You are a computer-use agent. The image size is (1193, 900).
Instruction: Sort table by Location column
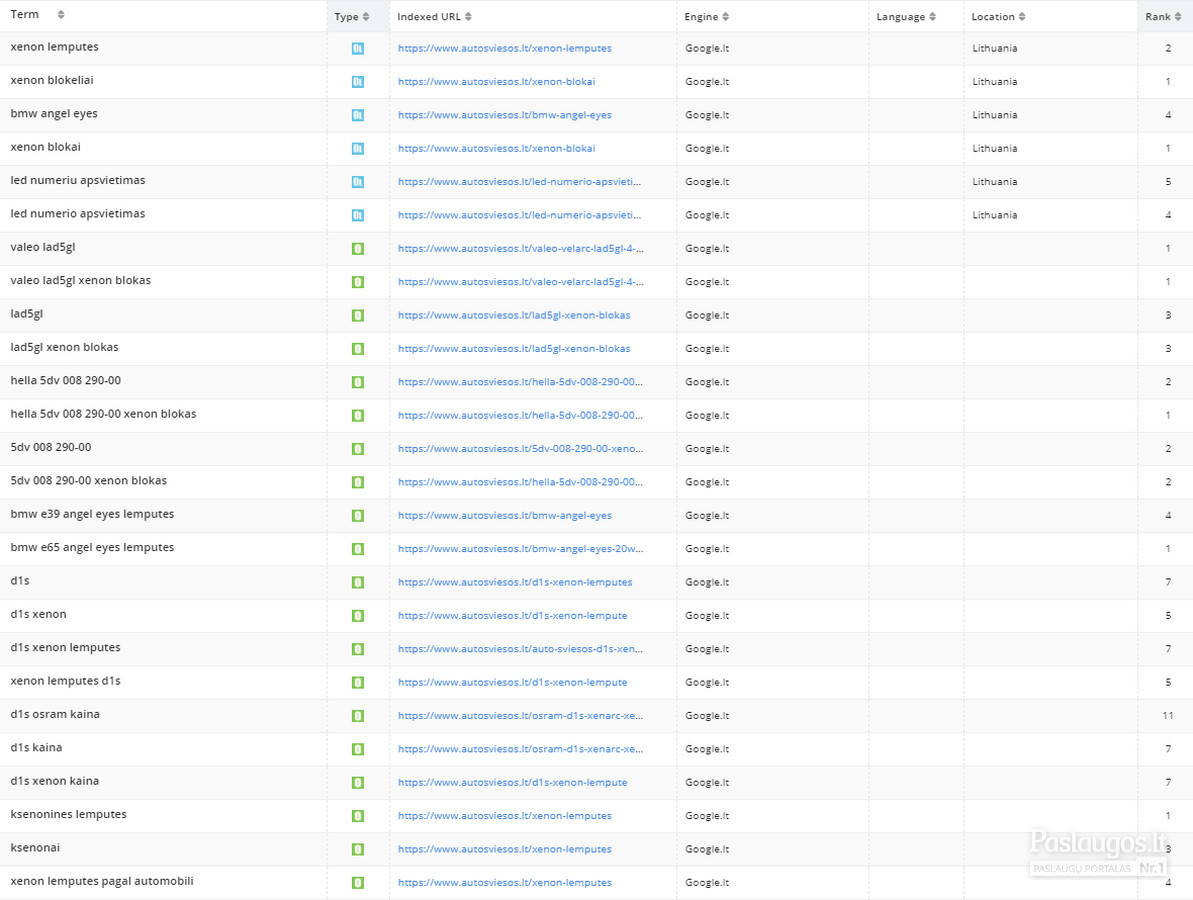[1022, 17]
